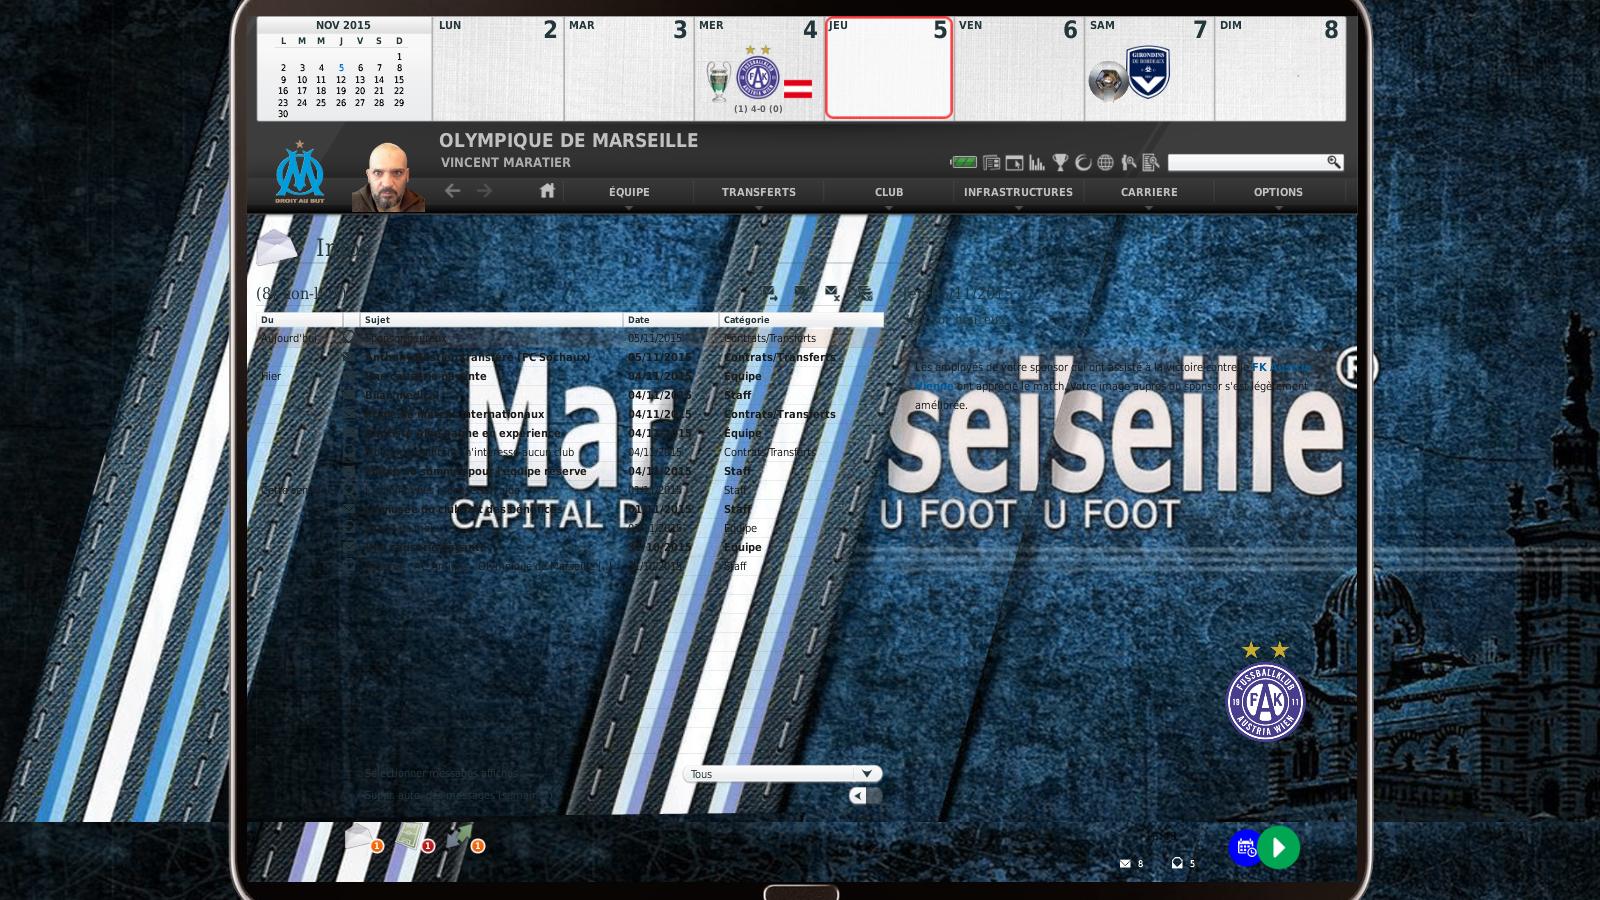Screen dimensions: 1600x900
Task: Click the headset counter showing 5
Action: [1183, 863]
